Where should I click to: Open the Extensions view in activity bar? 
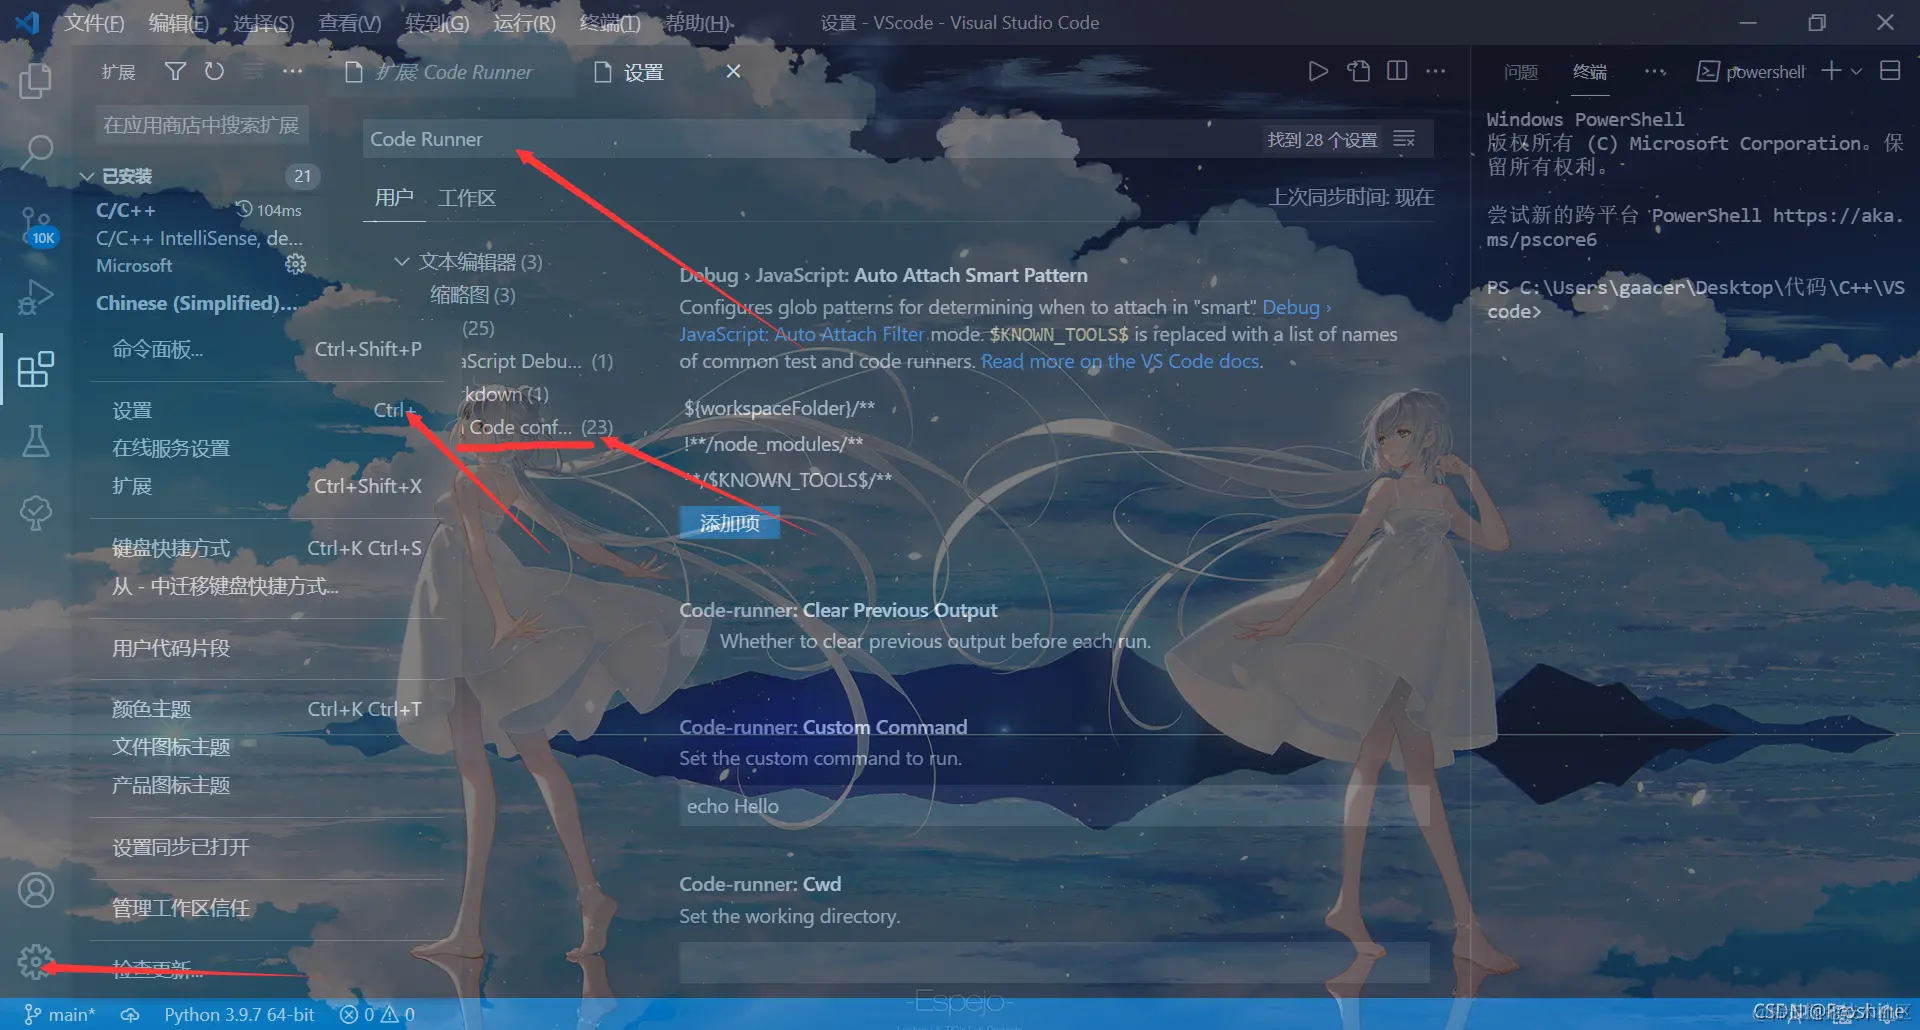(36, 369)
